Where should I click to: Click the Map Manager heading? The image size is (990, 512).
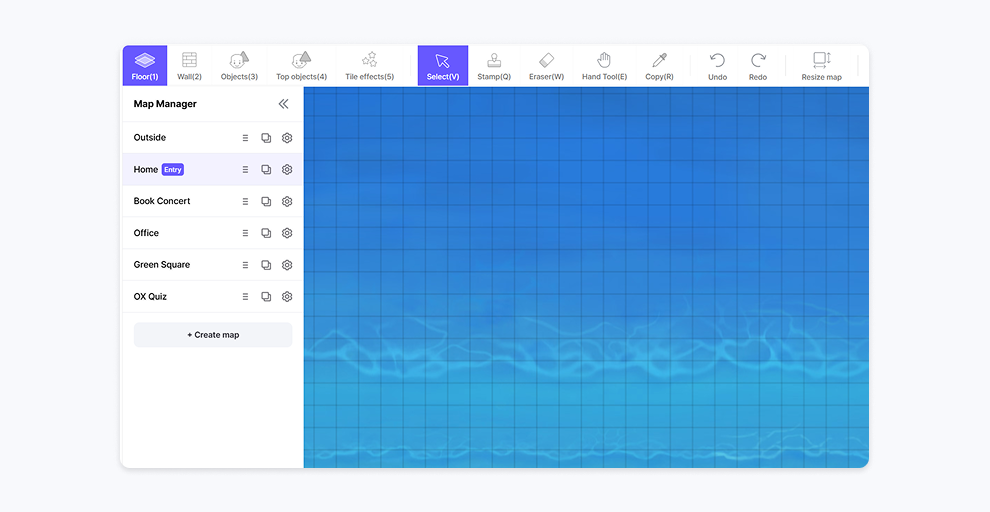coord(165,104)
